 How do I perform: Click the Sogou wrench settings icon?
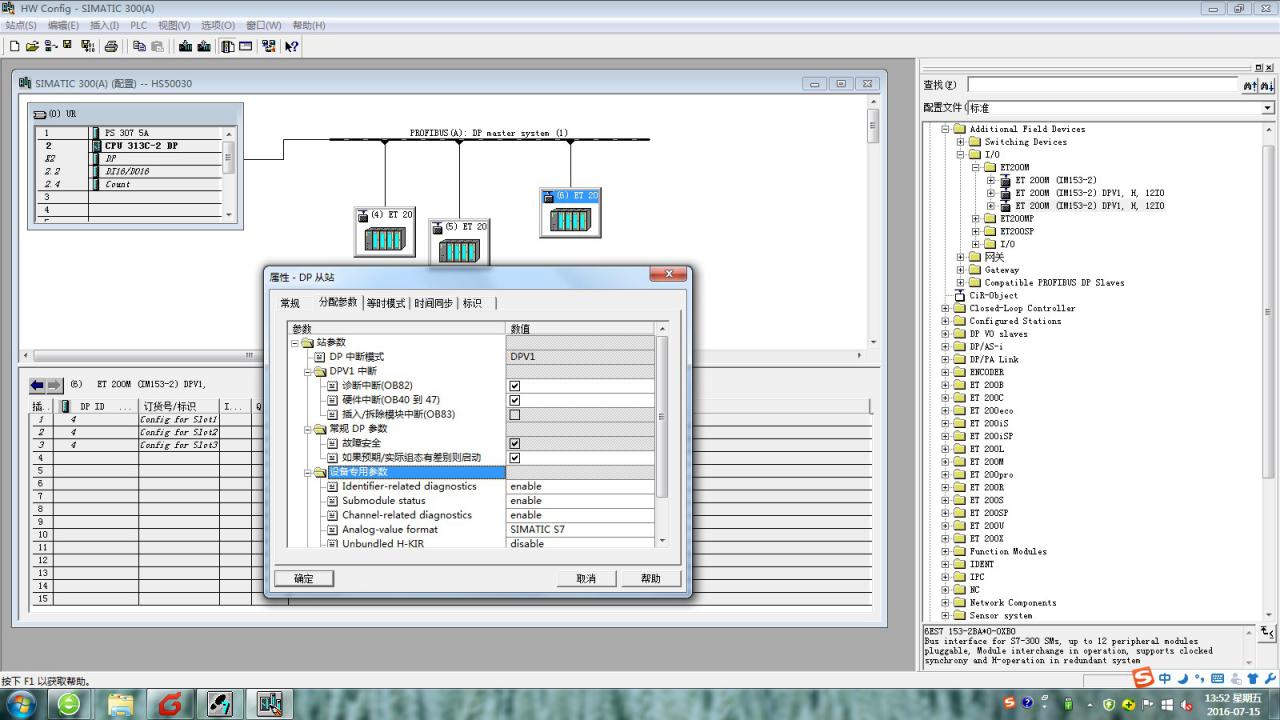tap(1270, 679)
